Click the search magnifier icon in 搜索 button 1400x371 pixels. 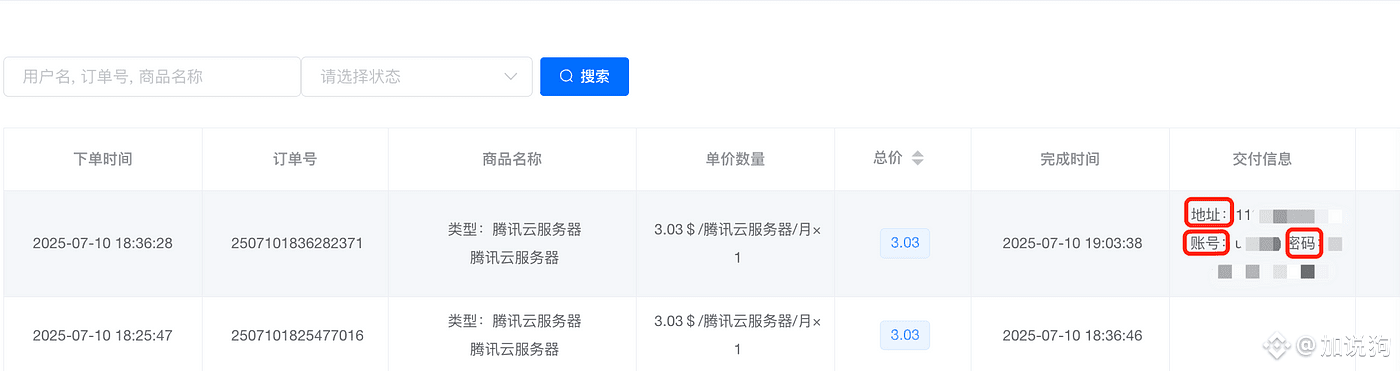[x=566, y=76]
